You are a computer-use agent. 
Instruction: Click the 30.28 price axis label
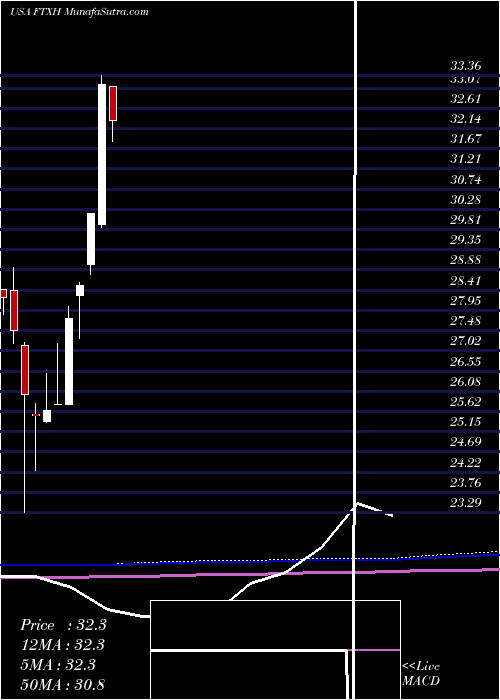click(x=466, y=200)
